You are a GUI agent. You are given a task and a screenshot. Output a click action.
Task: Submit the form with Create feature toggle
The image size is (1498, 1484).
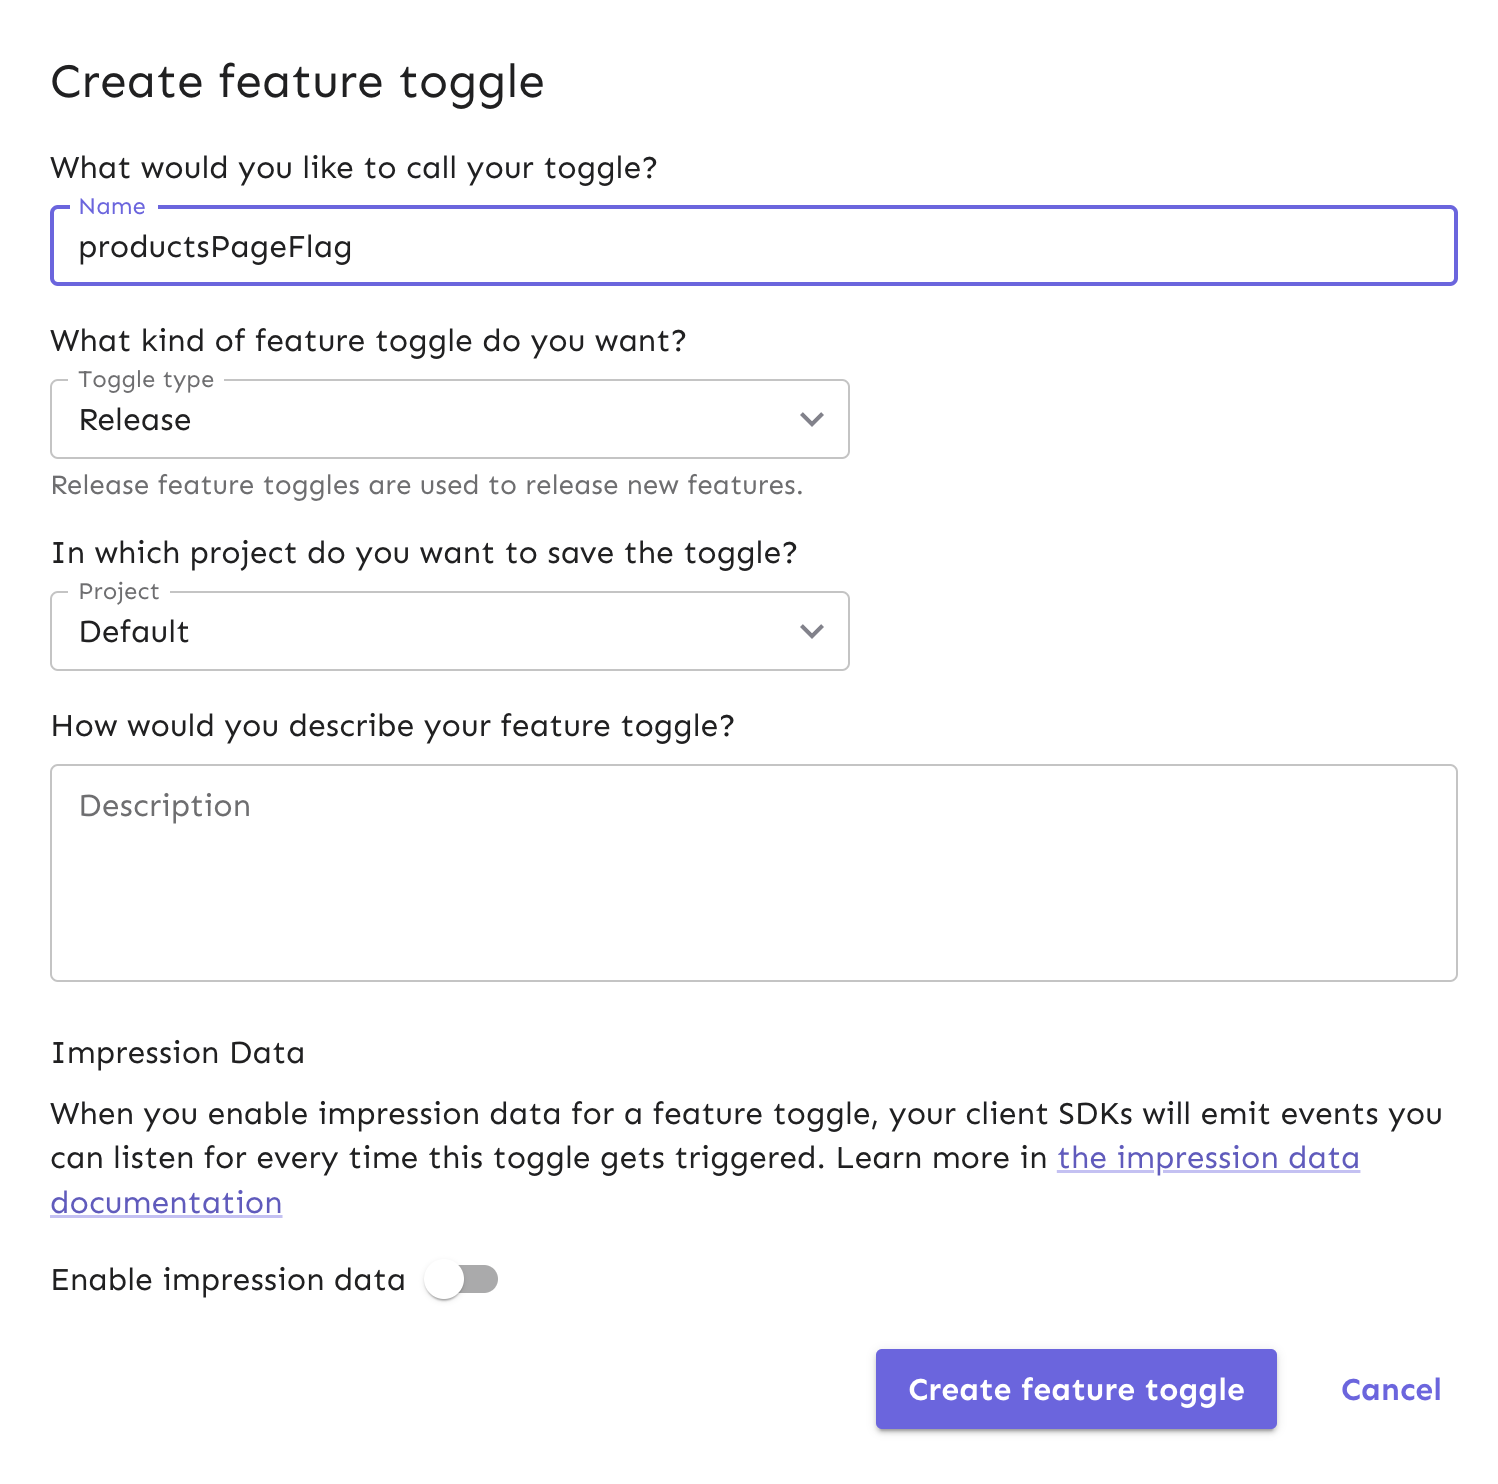pos(1075,1389)
